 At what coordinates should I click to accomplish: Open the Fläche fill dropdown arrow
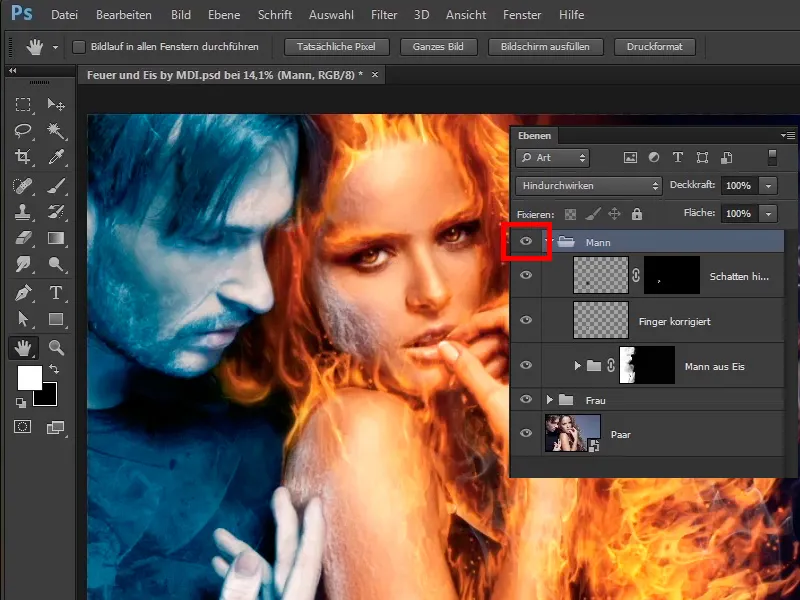pyautogui.click(x=768, y=214)
